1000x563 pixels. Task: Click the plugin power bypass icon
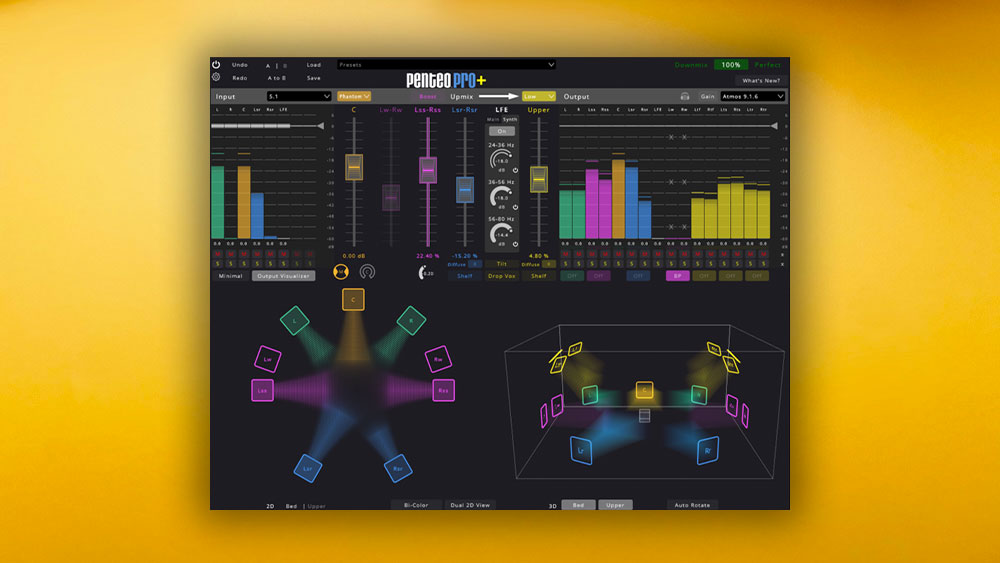(x=216, y=64)
